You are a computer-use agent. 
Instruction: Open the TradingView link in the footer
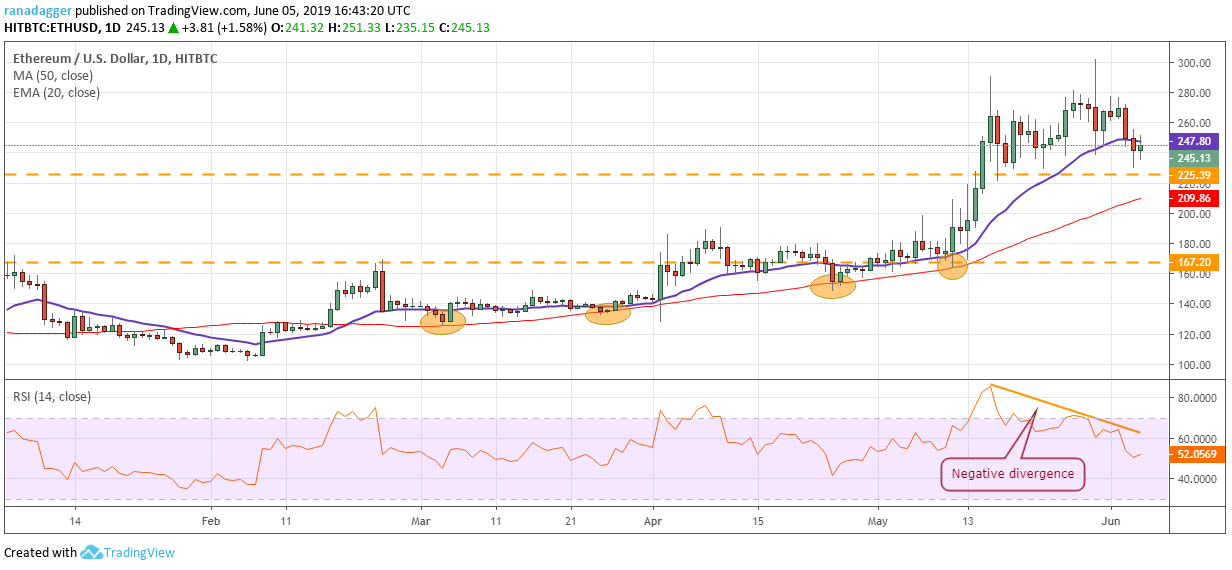point(140,552)
